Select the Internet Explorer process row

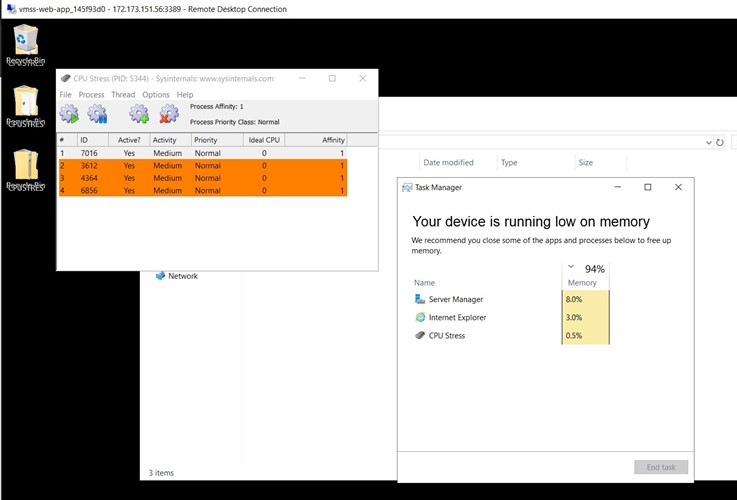[511, 317]
